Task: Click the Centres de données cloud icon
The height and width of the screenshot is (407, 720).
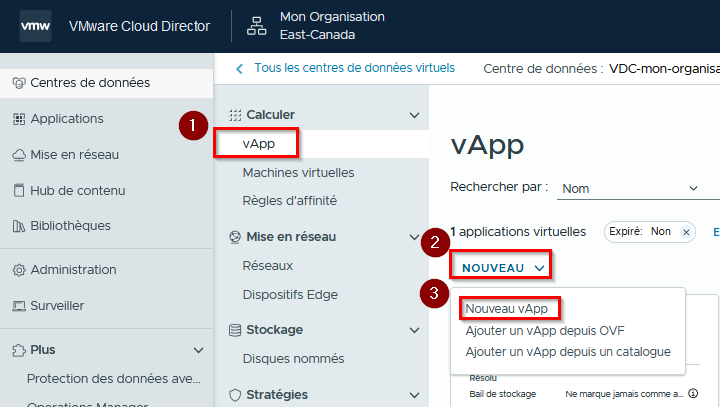Action: (x=19, y=83)
